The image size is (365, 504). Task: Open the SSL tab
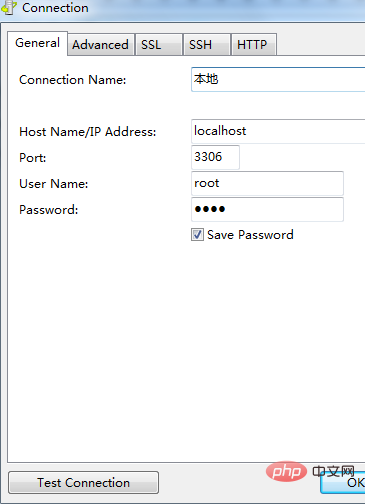(159, 44)
